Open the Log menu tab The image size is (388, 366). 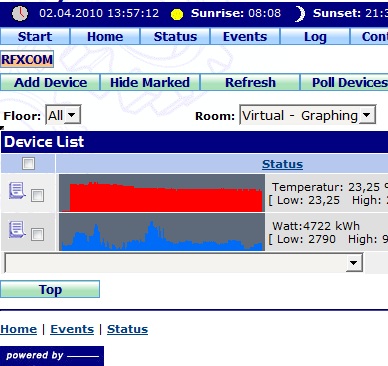(x=315, y=36)
